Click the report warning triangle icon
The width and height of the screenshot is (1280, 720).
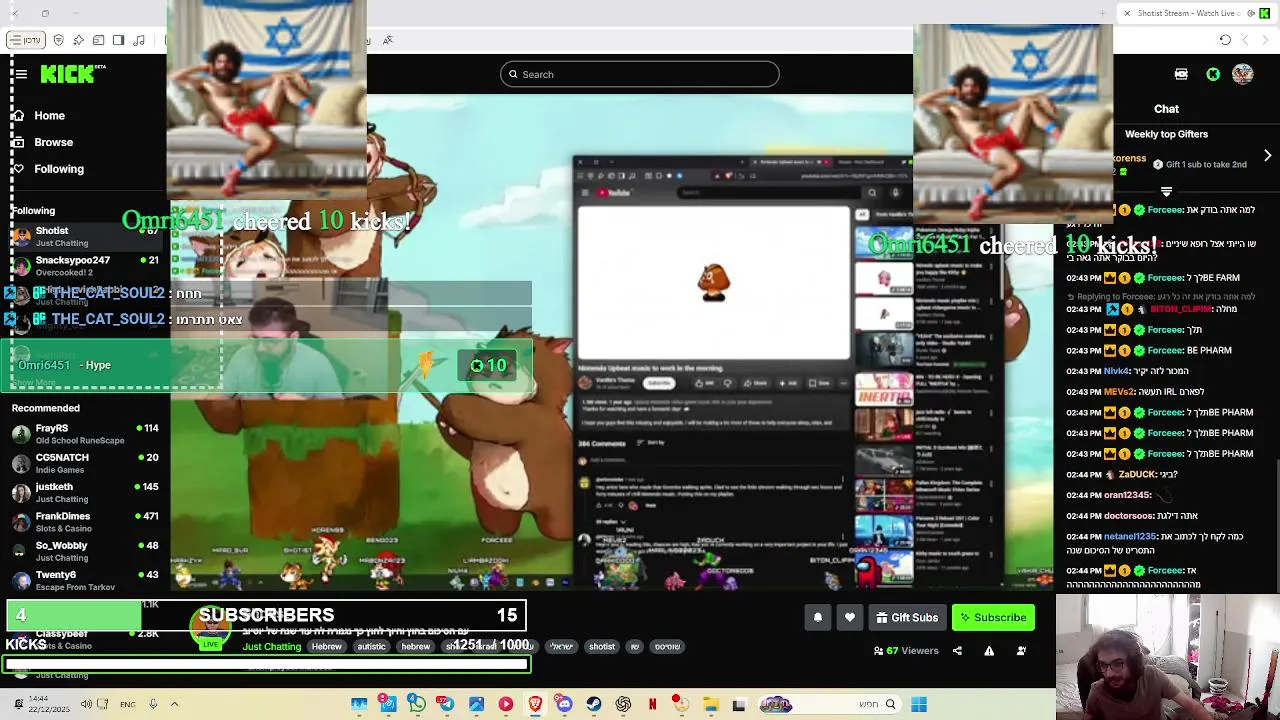coord(989,651)
